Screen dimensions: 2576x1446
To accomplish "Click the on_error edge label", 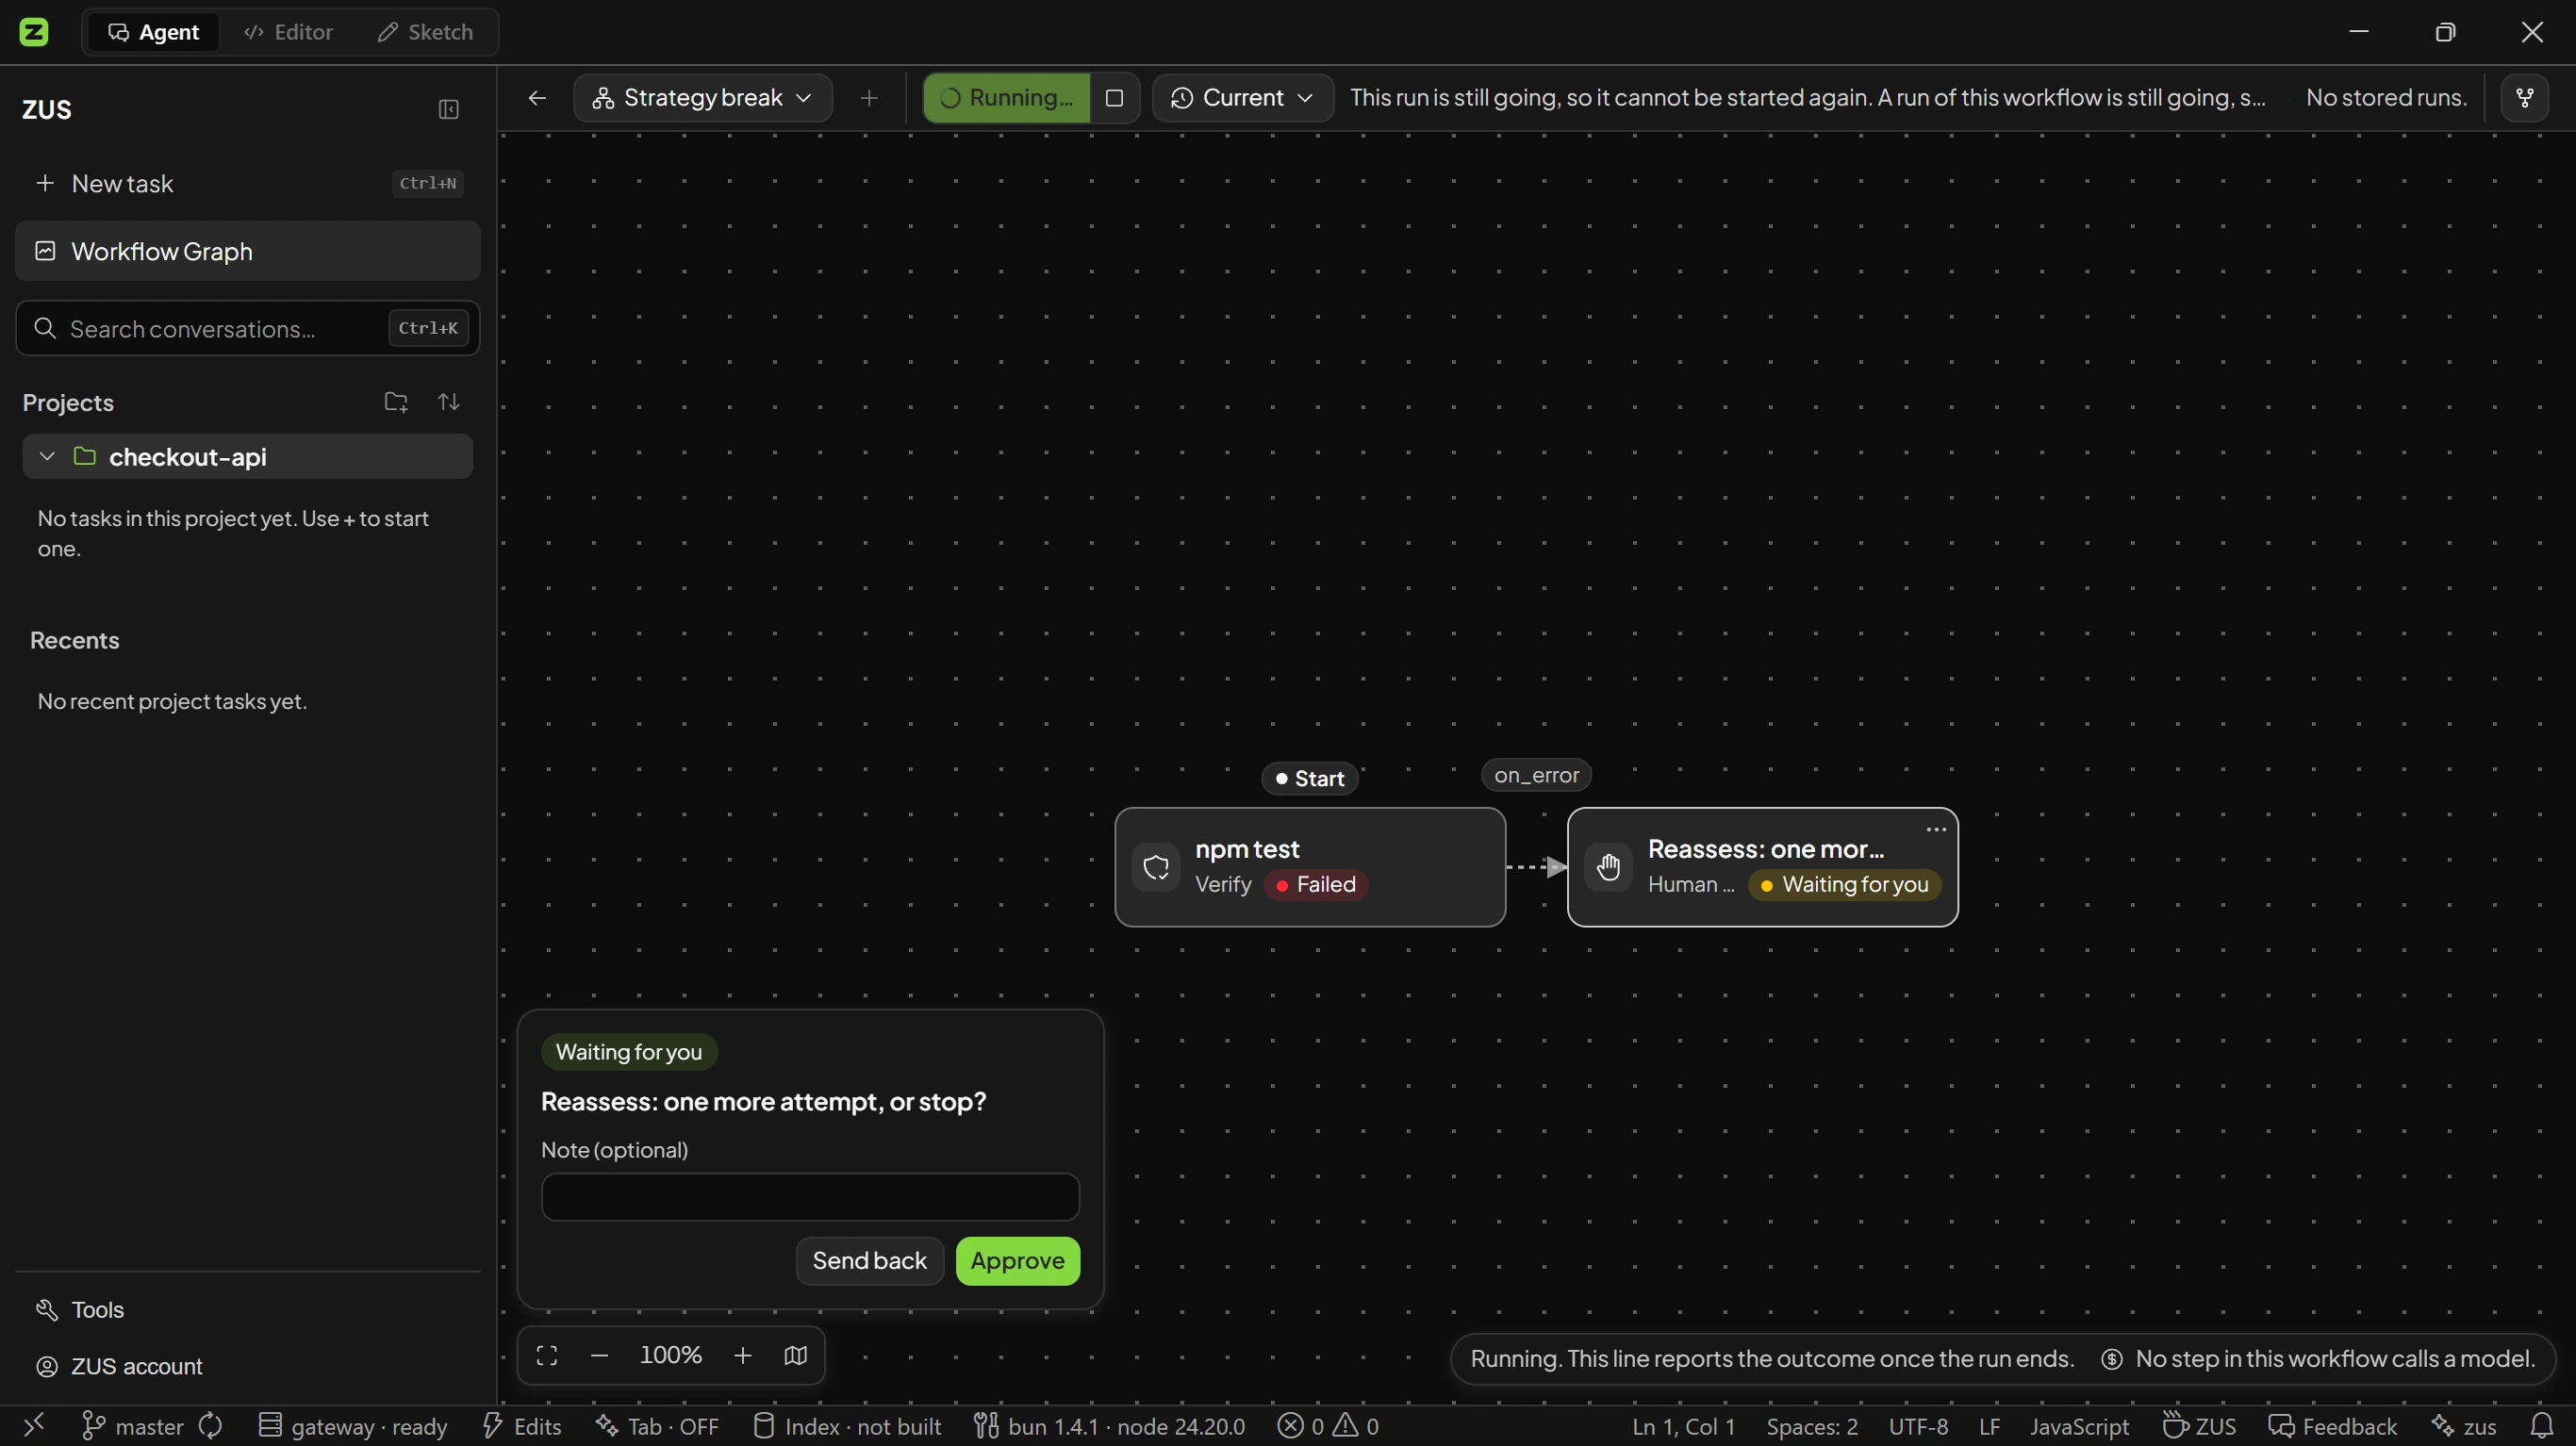I will [x=1536, y=775].
